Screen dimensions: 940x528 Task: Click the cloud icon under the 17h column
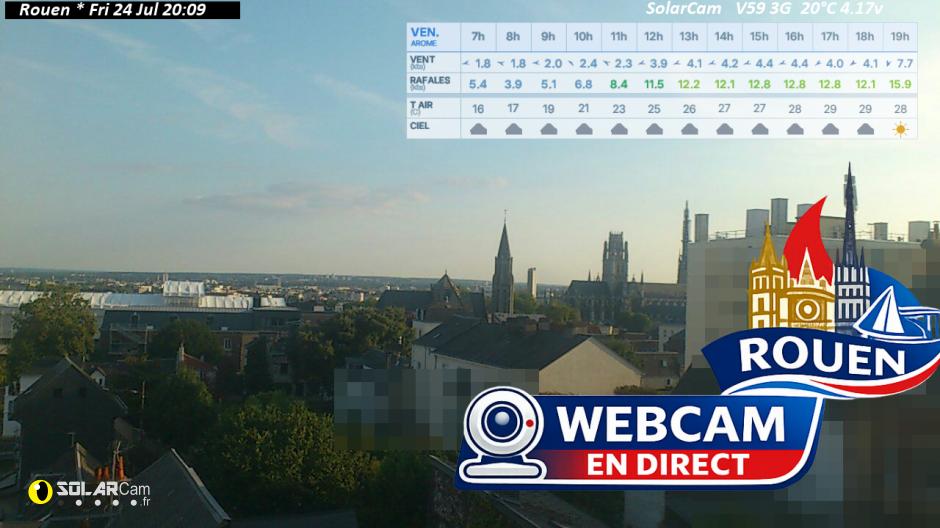coord(830,129)
